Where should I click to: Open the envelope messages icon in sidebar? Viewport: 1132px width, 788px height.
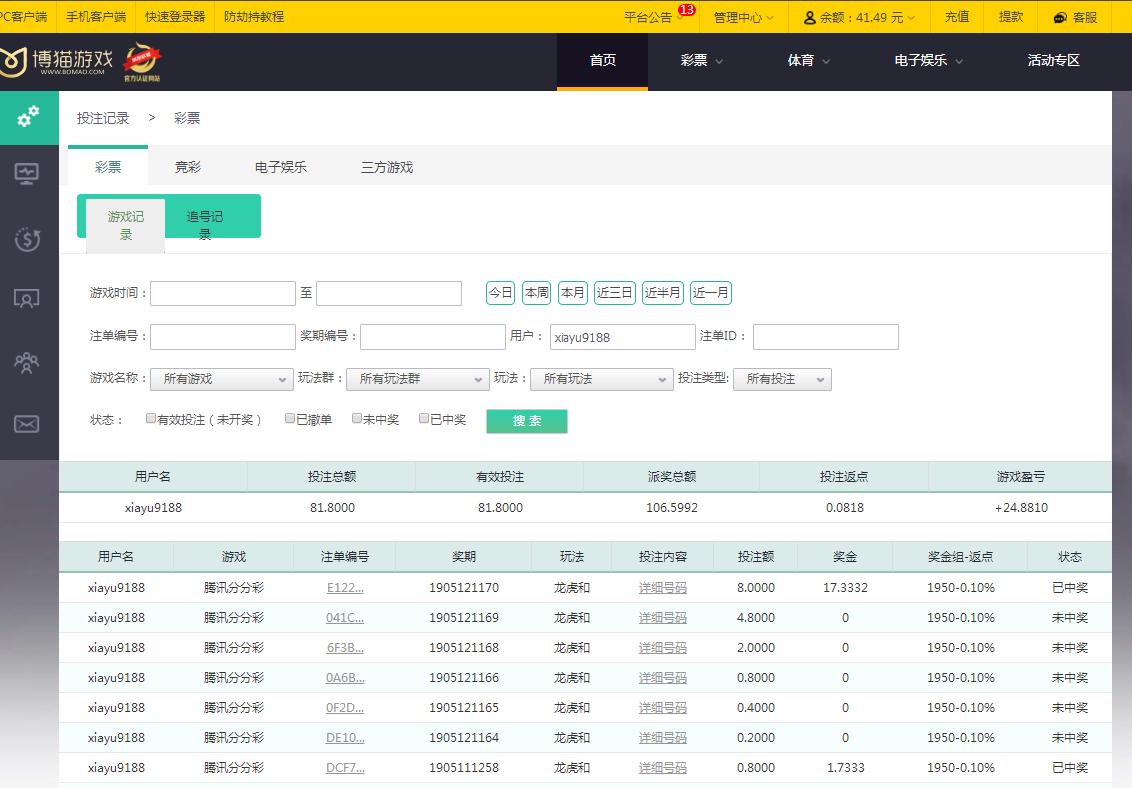(x=29, y=423)
